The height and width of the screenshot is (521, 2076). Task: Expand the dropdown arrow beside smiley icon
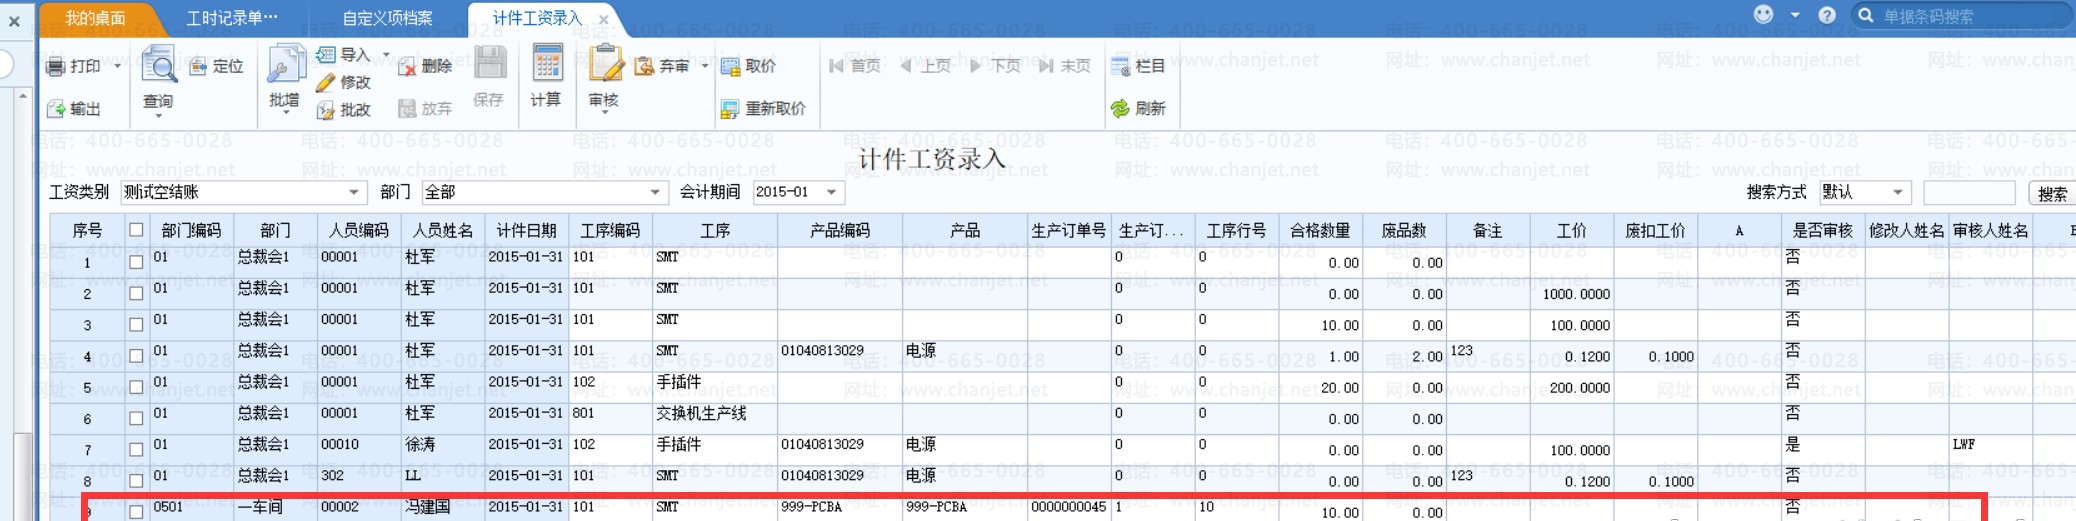point(1795,15)
